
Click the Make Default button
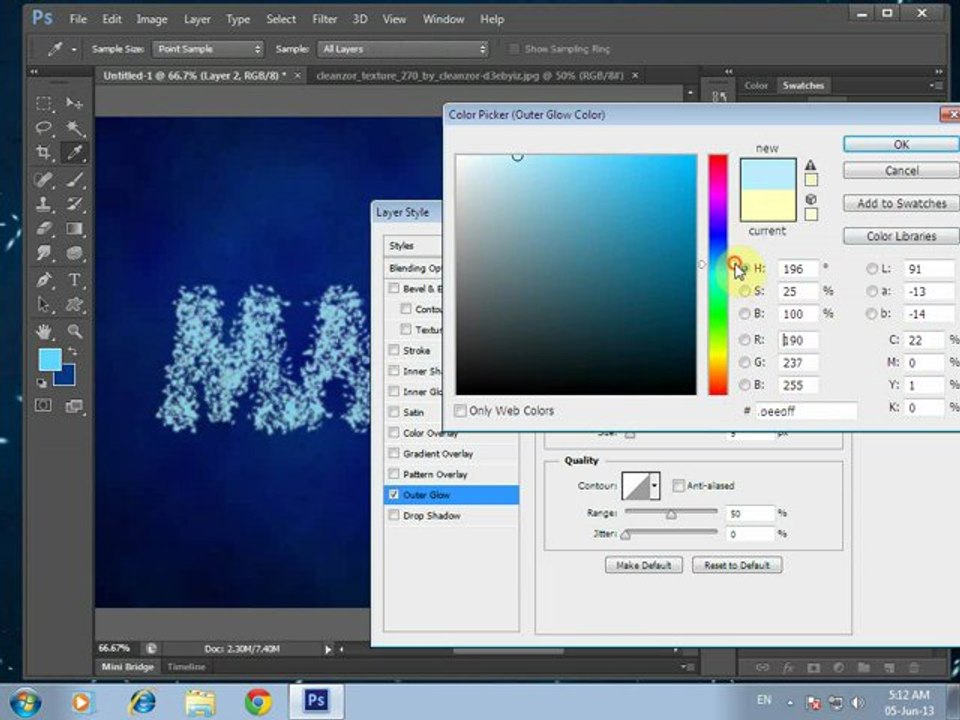click(643, 565)
